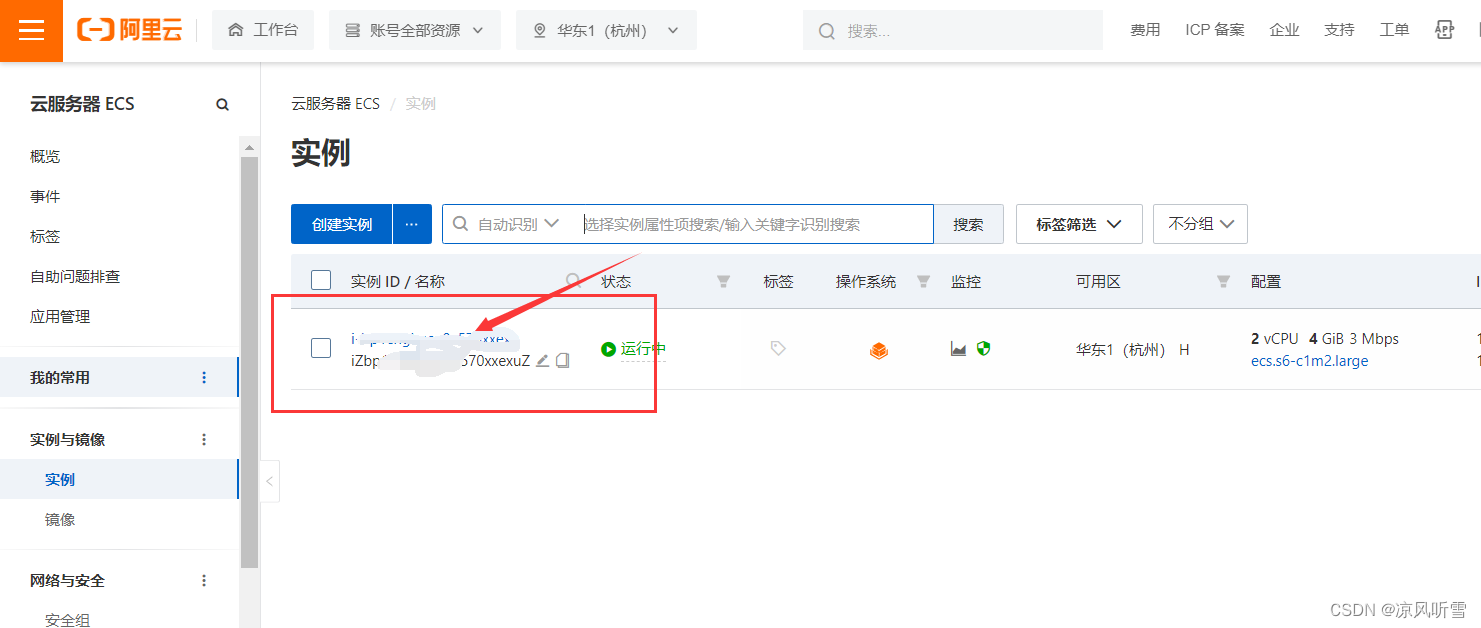Image resolution: width=1481 pixels, height=628 pixels.
Task: Click the ecs.s6-c1m2.large spec link
Action: pos(1309,361)
